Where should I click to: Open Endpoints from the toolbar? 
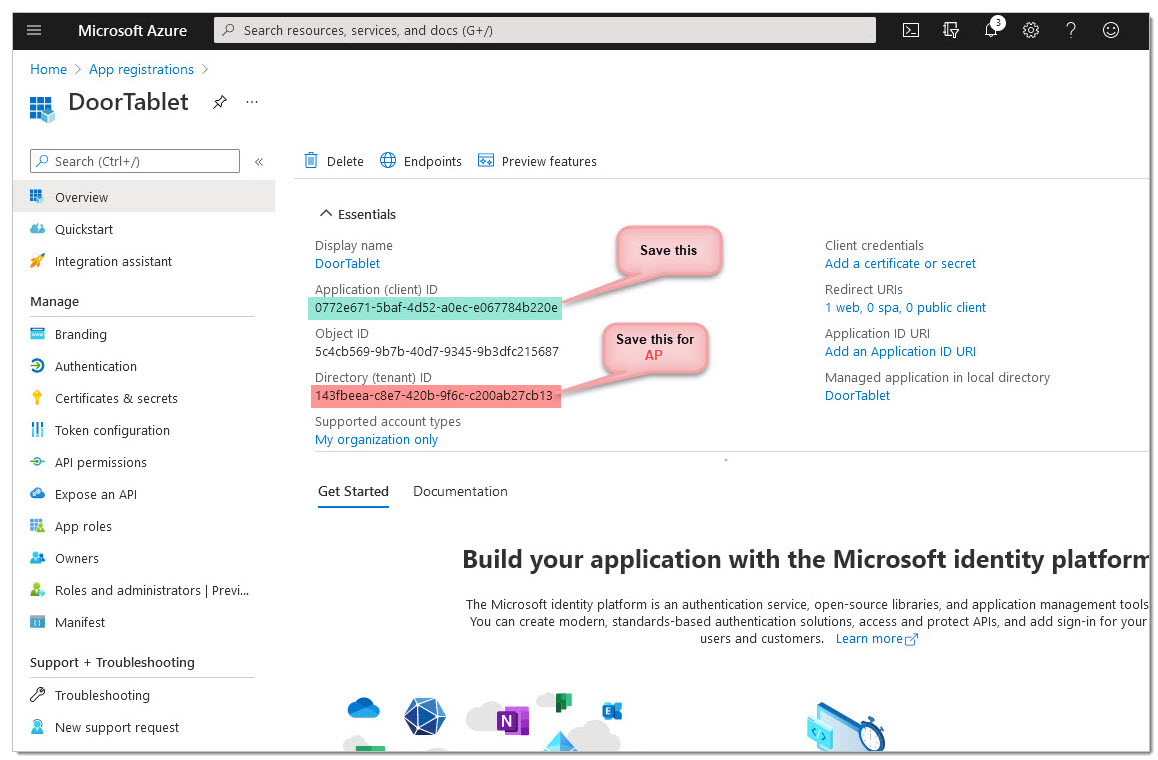(x=421, y=161)
